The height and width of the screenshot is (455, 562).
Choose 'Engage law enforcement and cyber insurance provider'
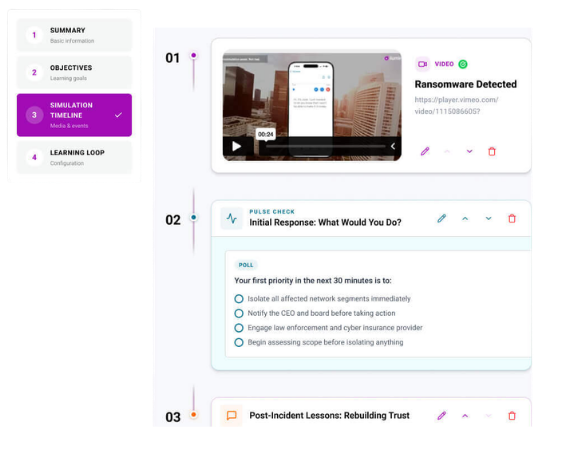(328, 328)
